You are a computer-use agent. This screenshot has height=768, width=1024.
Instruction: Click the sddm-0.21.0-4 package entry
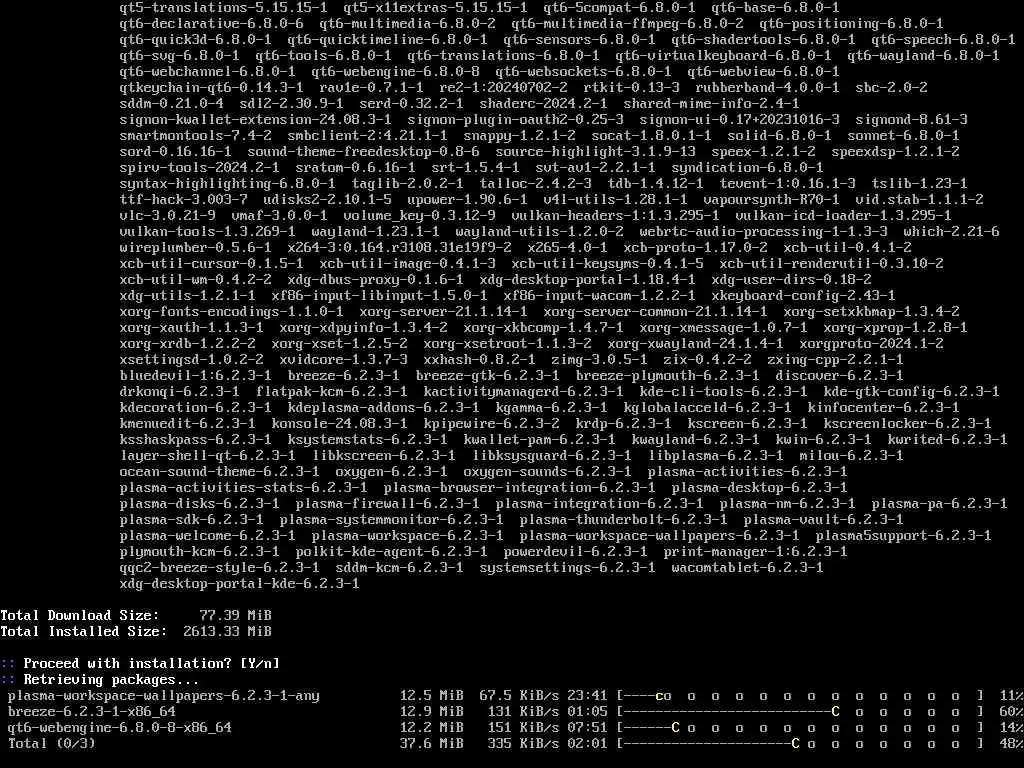click(x=172, y=104)
